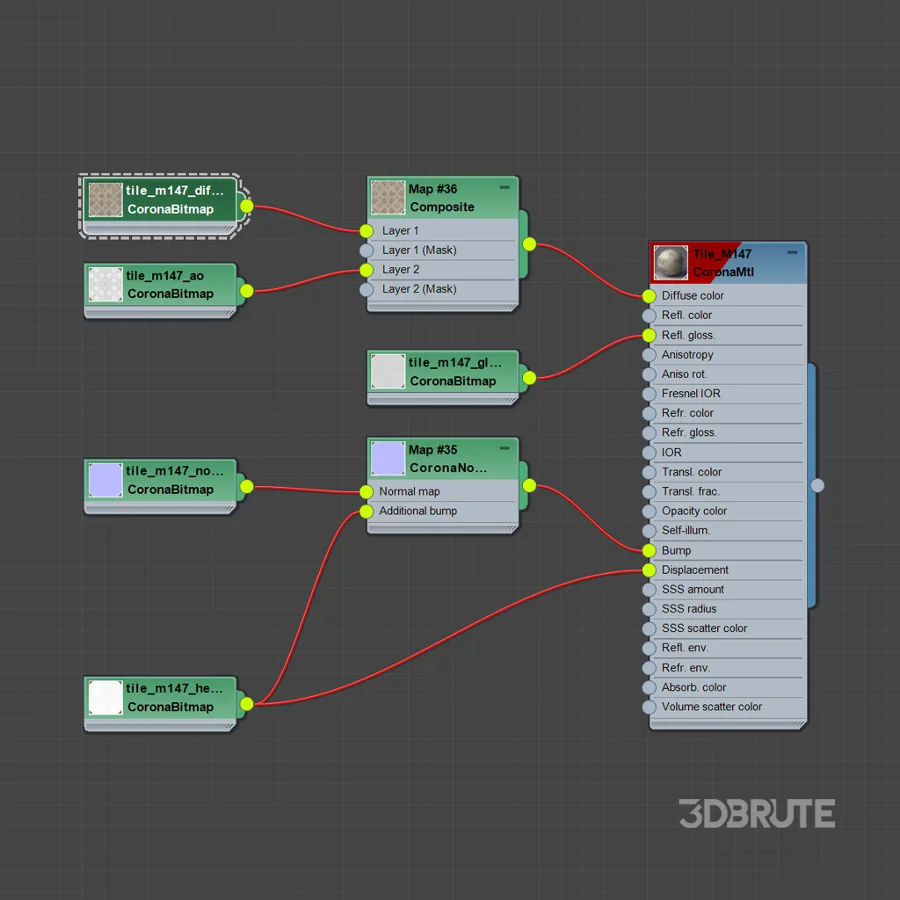Collapse the Tile_M147 CoronaMtl node

[x=792, y=252]
